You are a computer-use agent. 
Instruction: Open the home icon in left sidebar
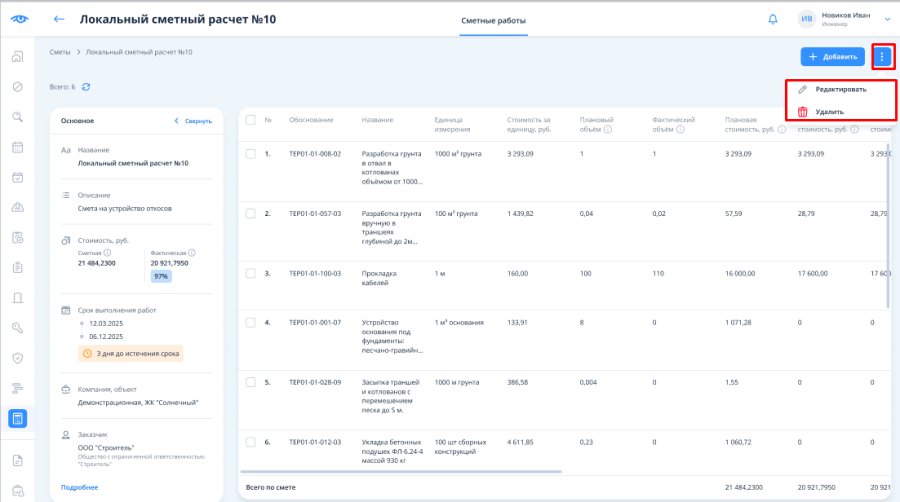click(x=18, y=56)
